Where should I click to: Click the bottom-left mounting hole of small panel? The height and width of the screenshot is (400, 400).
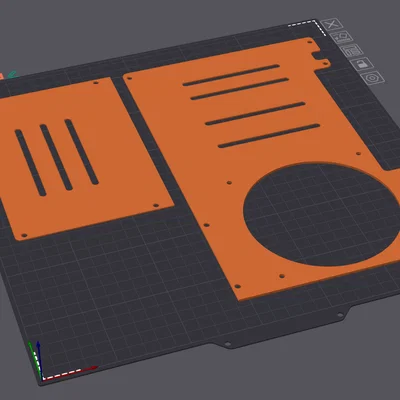click(24, 236)
